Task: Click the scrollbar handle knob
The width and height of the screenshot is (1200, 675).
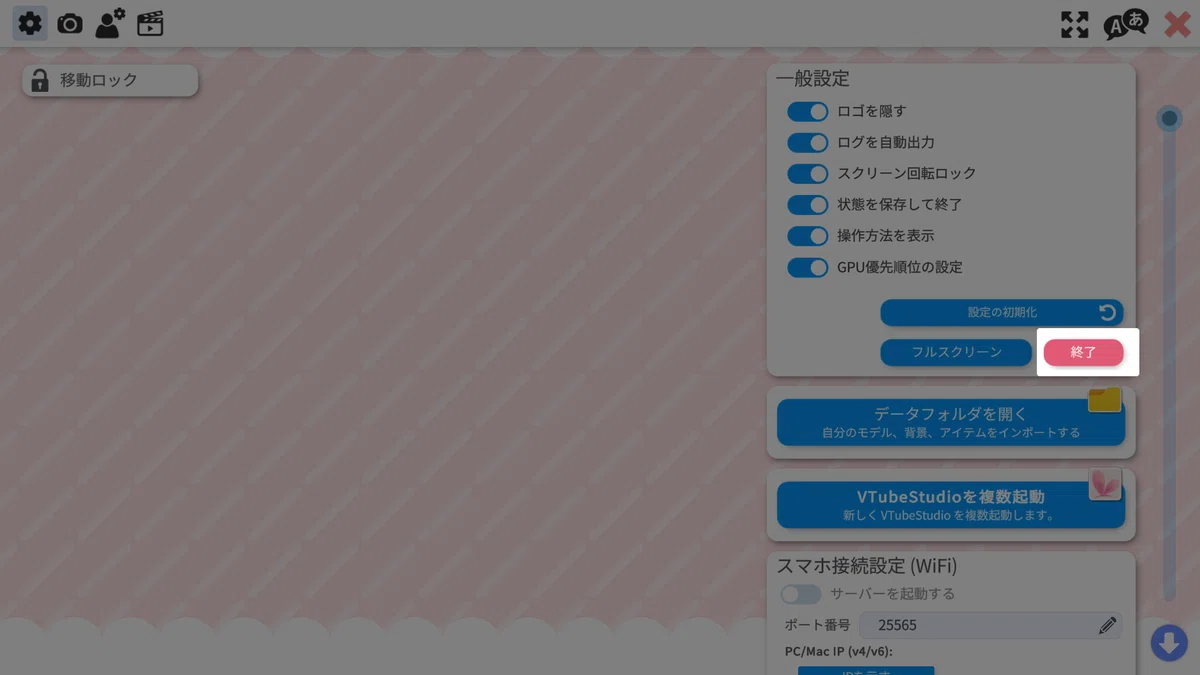Action: 1169,119
